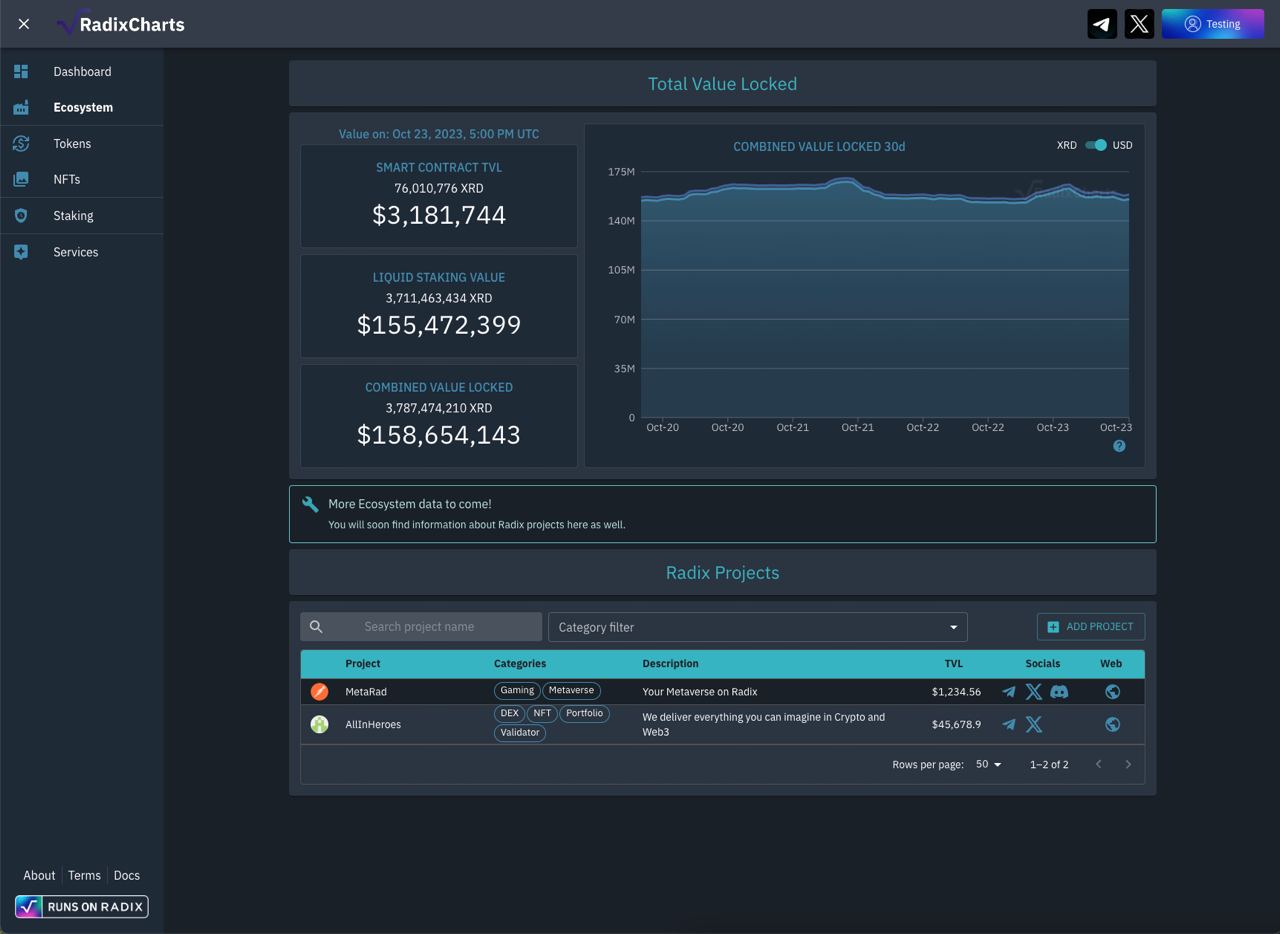Click the USD label beside the toggle
Image resolution: width=1280 pixels, height=934 pixels.
[x=1122, y=145]
